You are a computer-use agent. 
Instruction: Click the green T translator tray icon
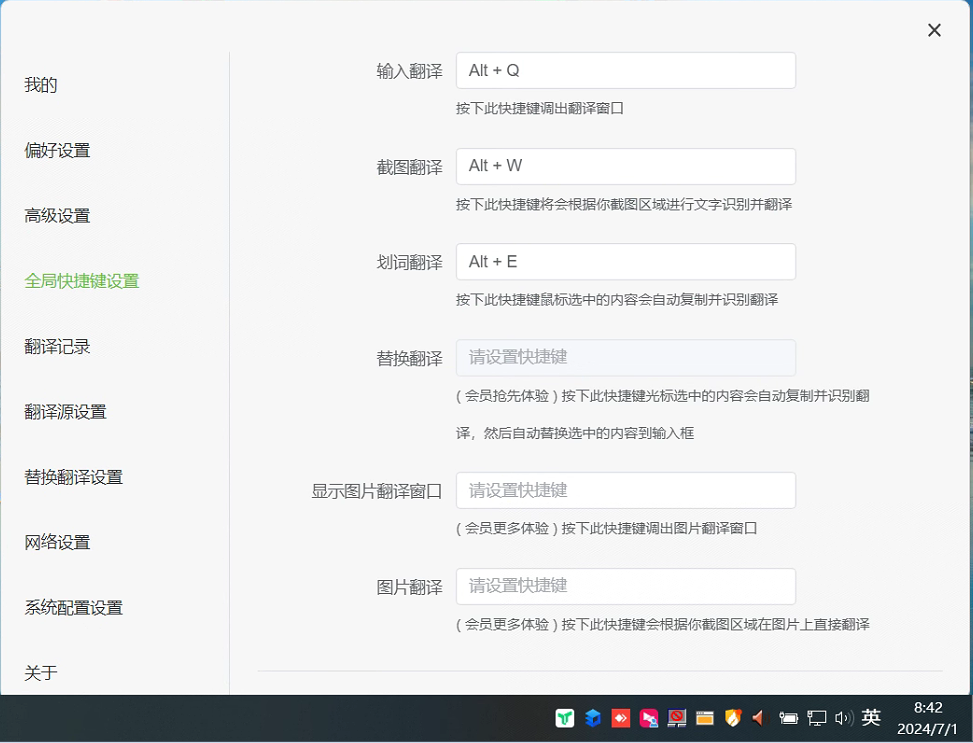pyautogui.click(x=565, y=717)
